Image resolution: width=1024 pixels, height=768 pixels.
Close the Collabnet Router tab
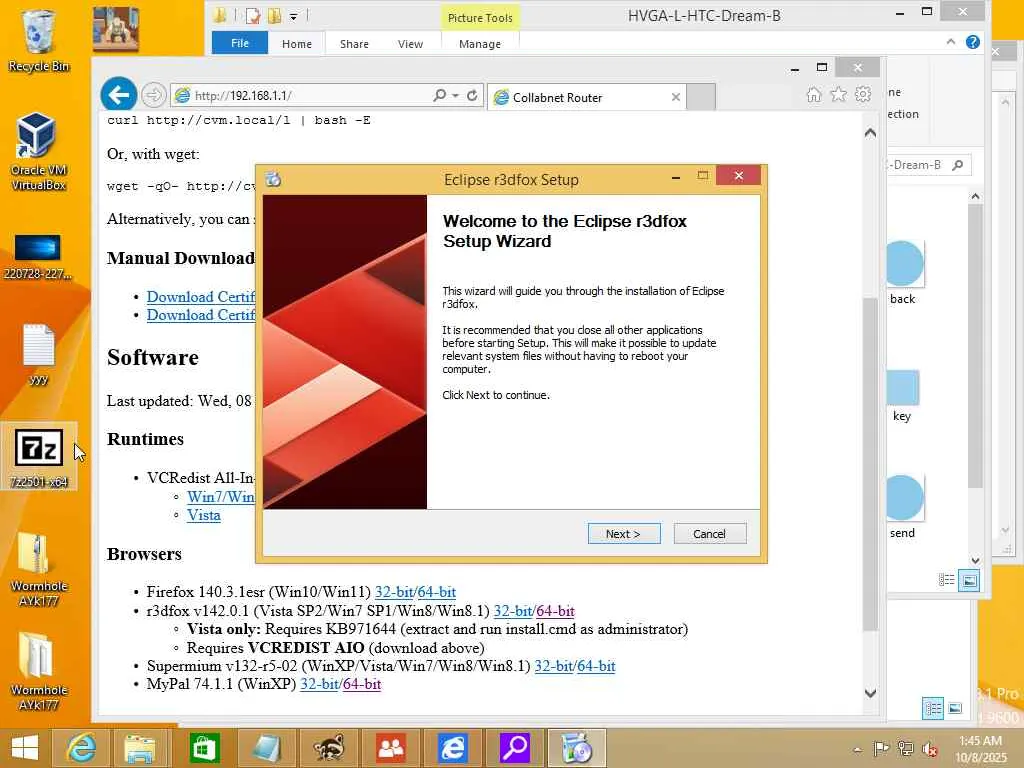tap(676, 97)
